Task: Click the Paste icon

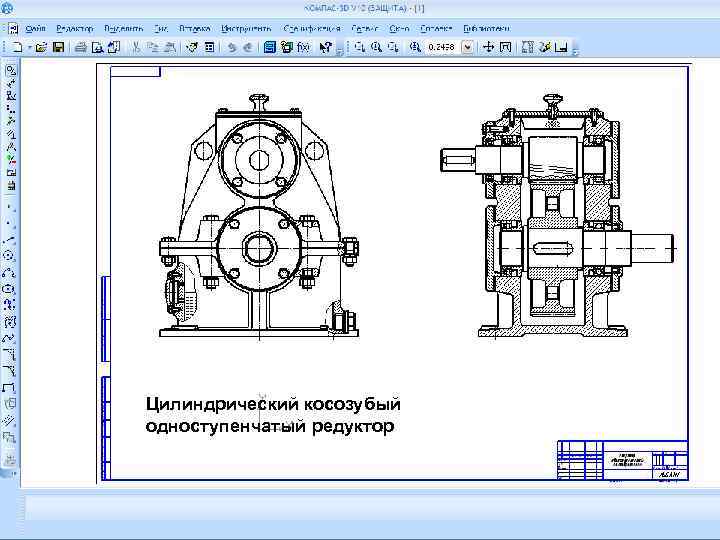Action: click(x=170, y=47)
